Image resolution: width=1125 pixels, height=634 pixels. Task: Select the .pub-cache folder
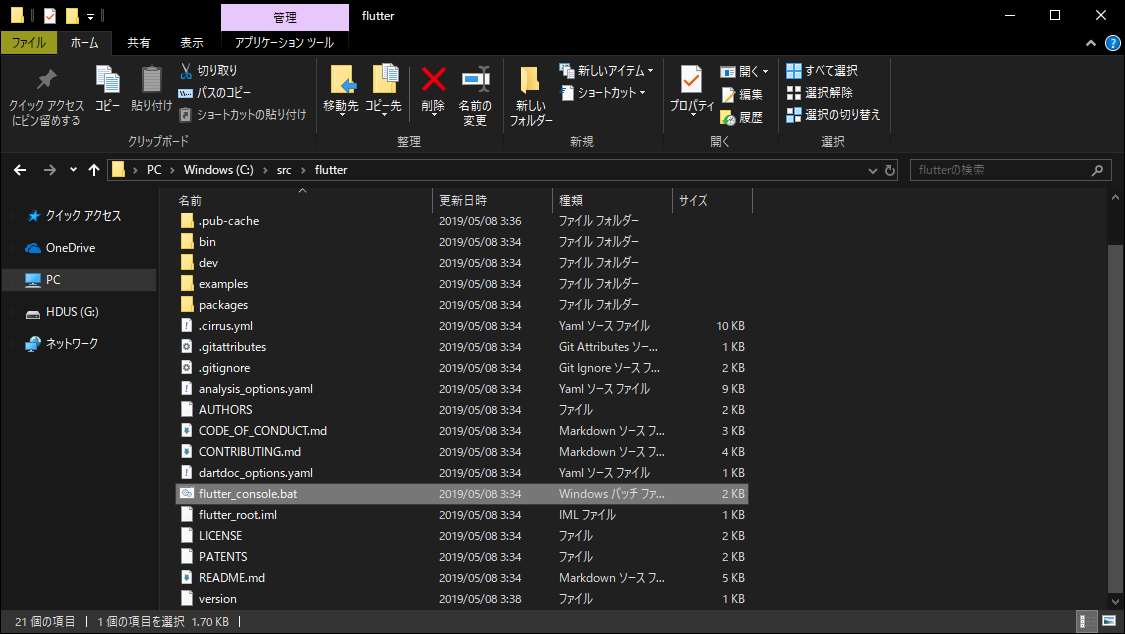coord(462,221)
